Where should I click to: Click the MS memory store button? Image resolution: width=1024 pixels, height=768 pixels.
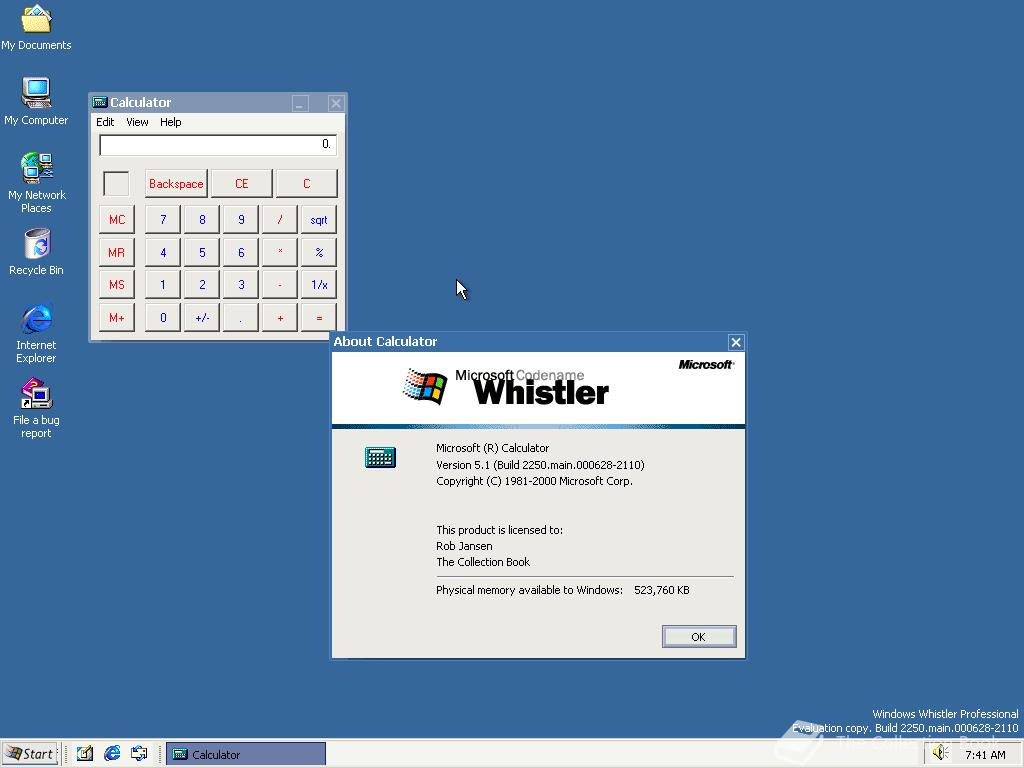coord(117,285)
